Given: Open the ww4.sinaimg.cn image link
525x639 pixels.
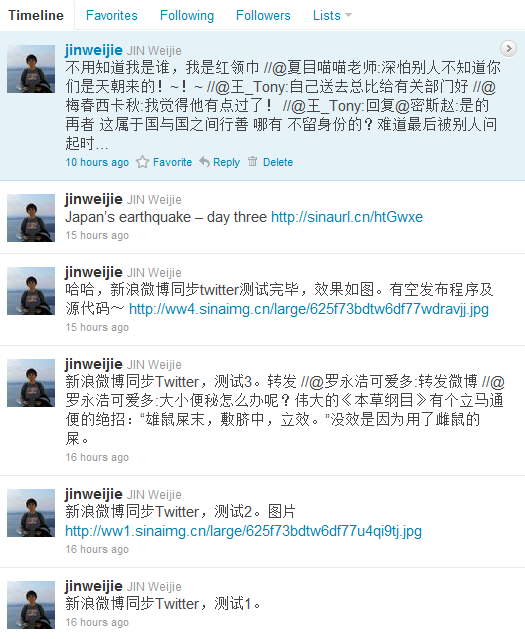Looking at the screenshot, I should (x=309, y=309).
